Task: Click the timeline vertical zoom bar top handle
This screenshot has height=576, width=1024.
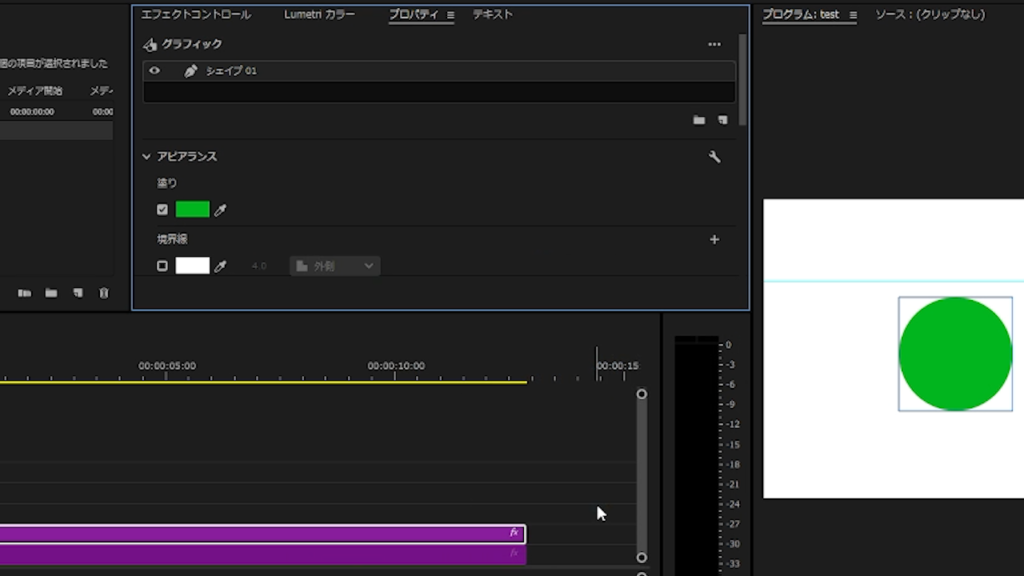Action: pos(642,394)
